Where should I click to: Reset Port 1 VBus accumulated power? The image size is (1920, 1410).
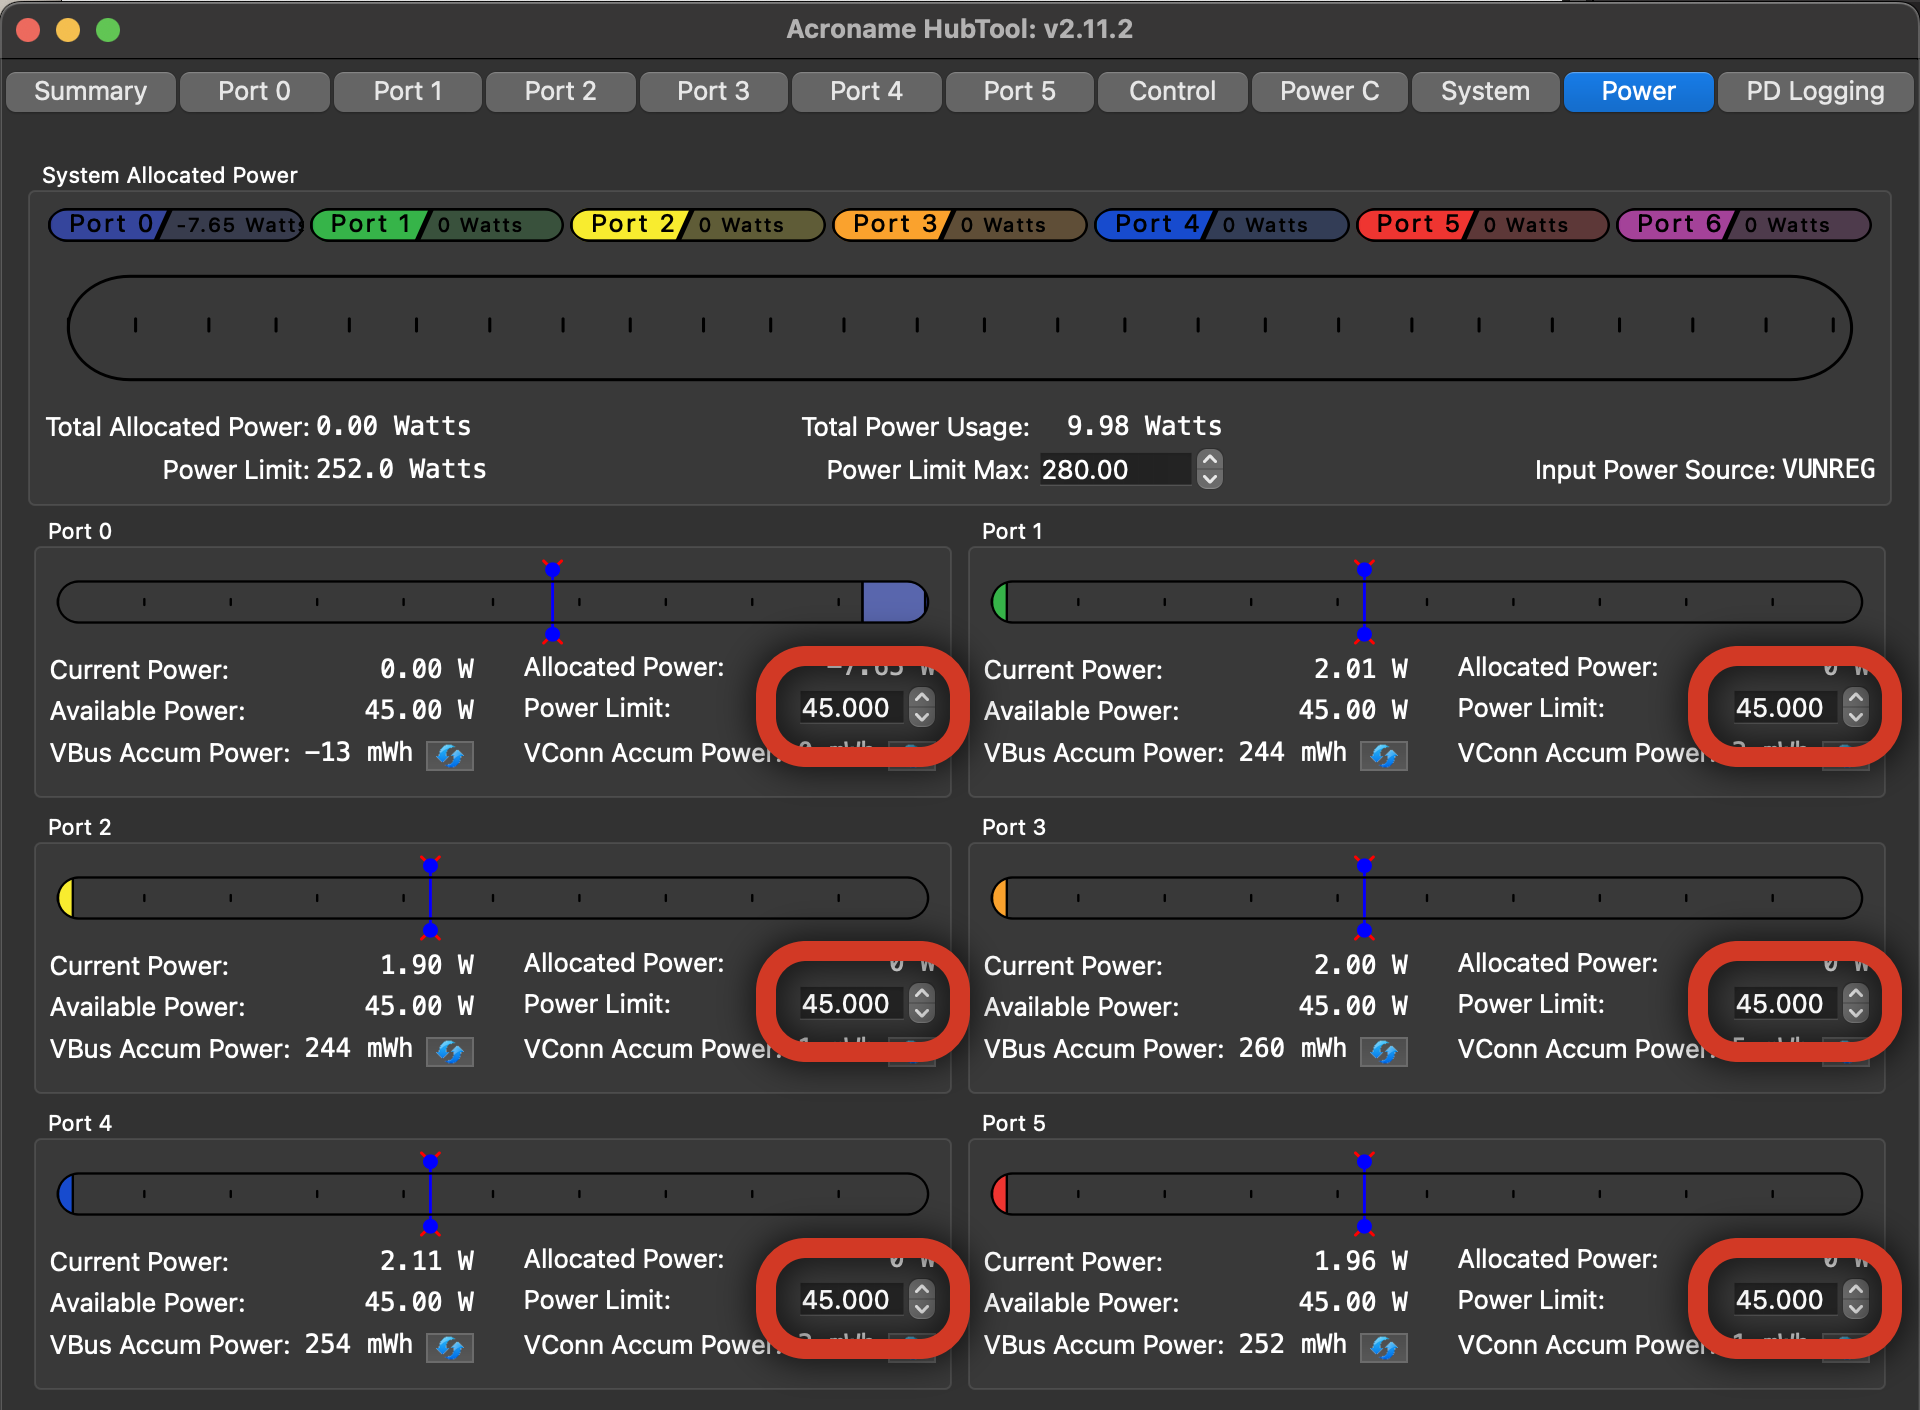click(1384, 755)
